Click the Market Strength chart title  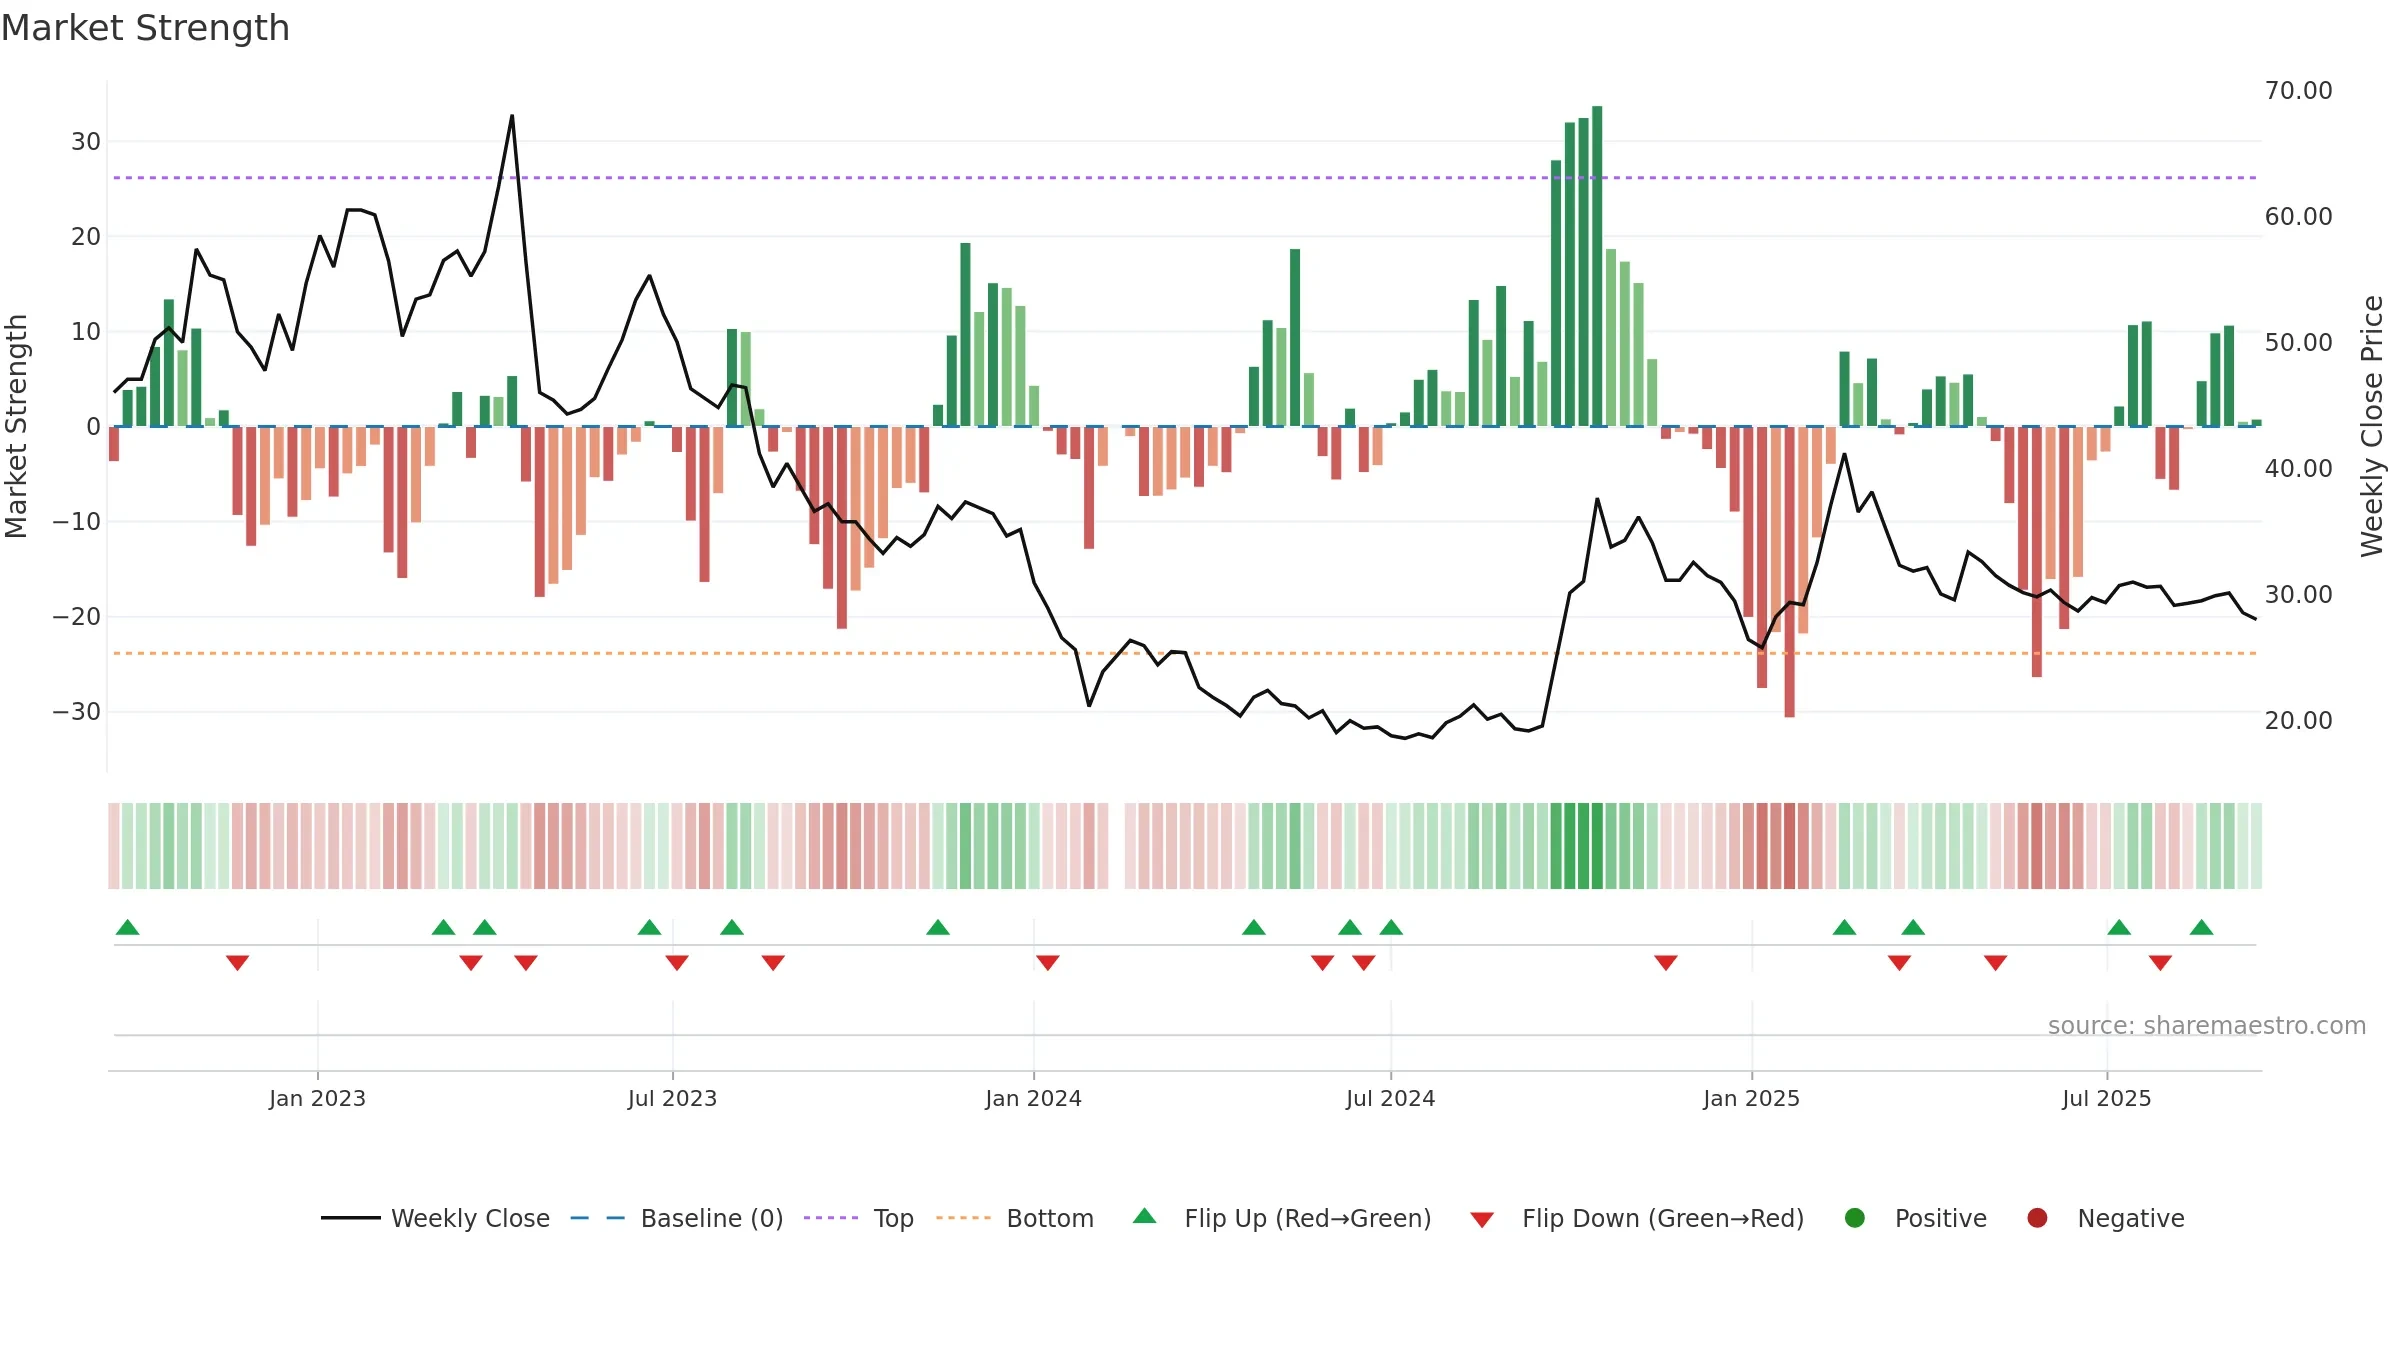[x=145, y=28]
